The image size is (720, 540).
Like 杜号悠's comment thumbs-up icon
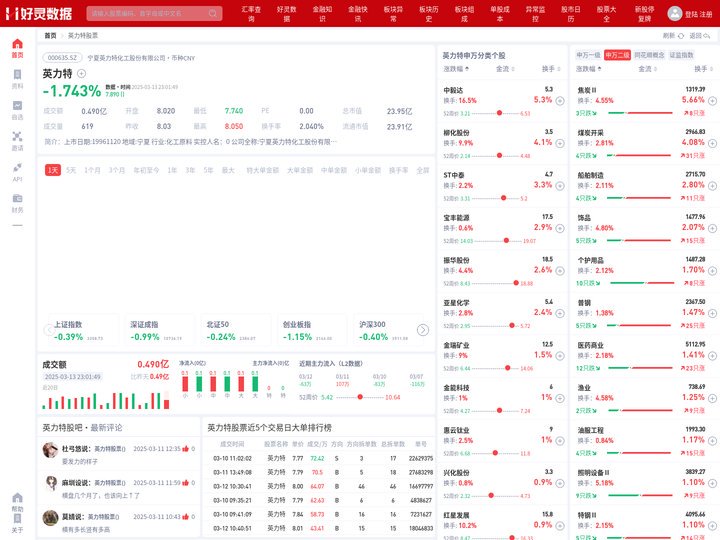point(186,449)
